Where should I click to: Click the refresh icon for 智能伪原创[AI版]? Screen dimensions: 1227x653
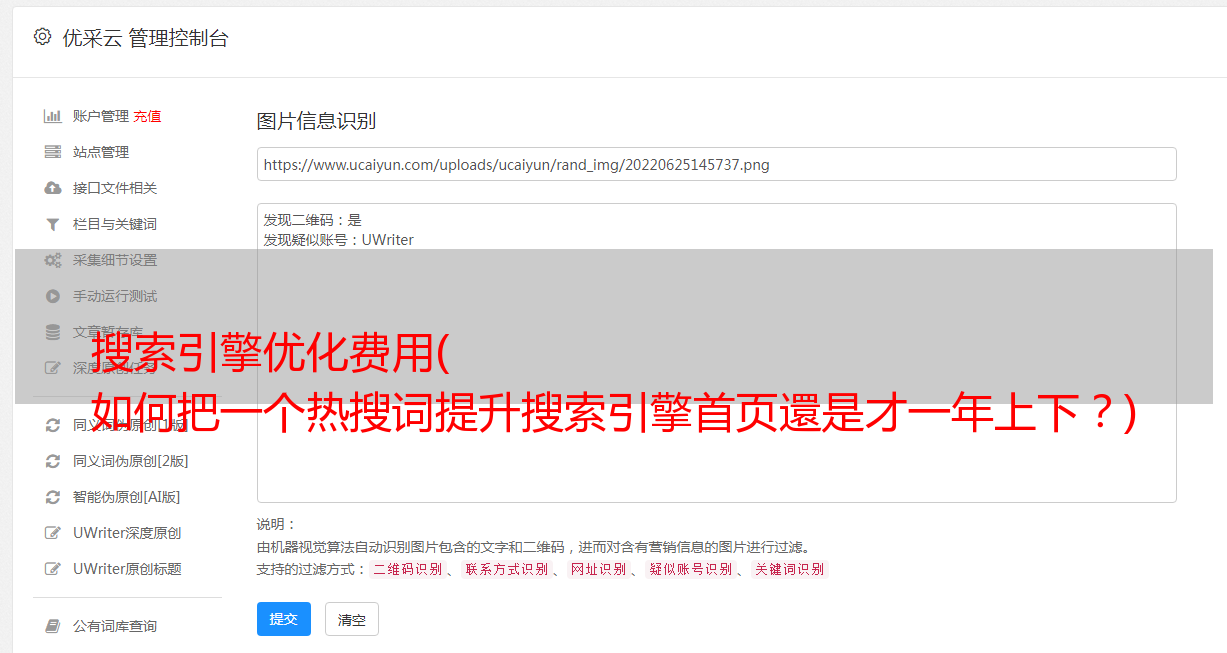(x=53, y=497)
